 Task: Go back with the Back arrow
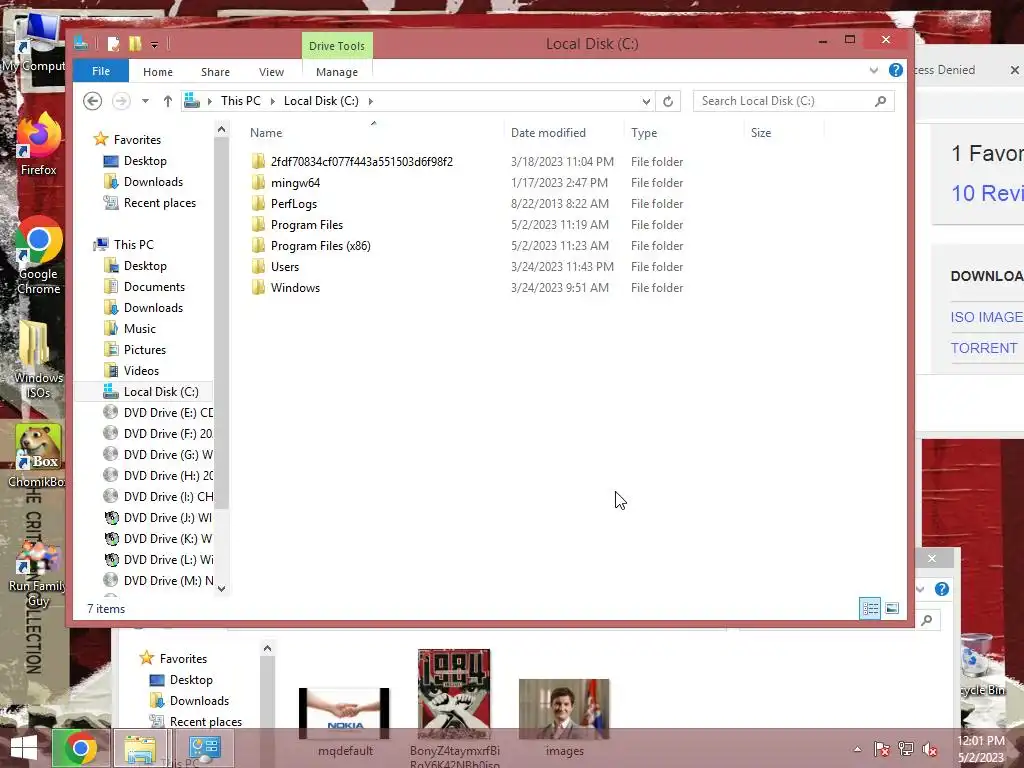92,101
